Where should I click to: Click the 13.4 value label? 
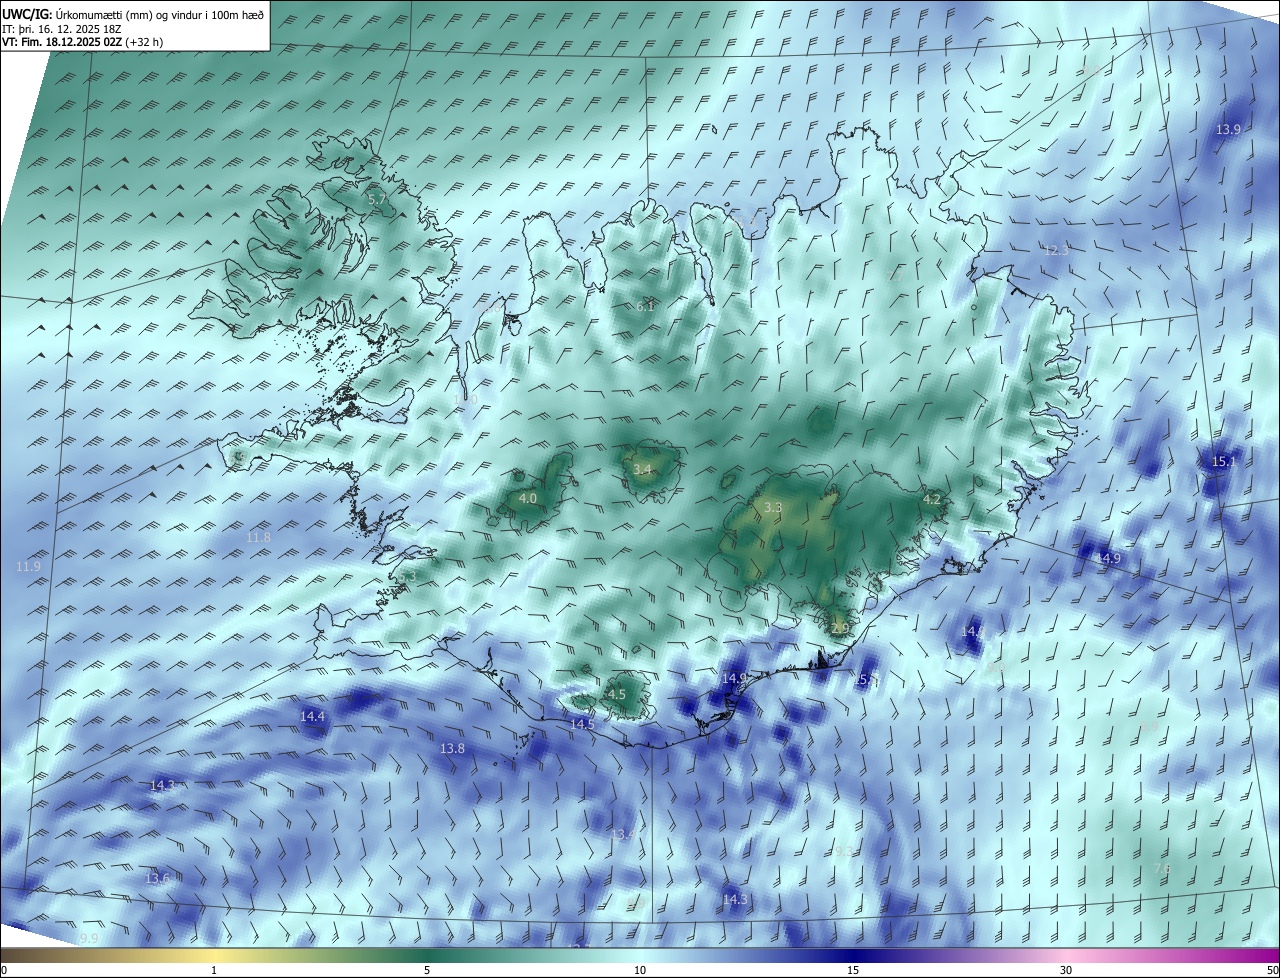[x=623, y=834]
